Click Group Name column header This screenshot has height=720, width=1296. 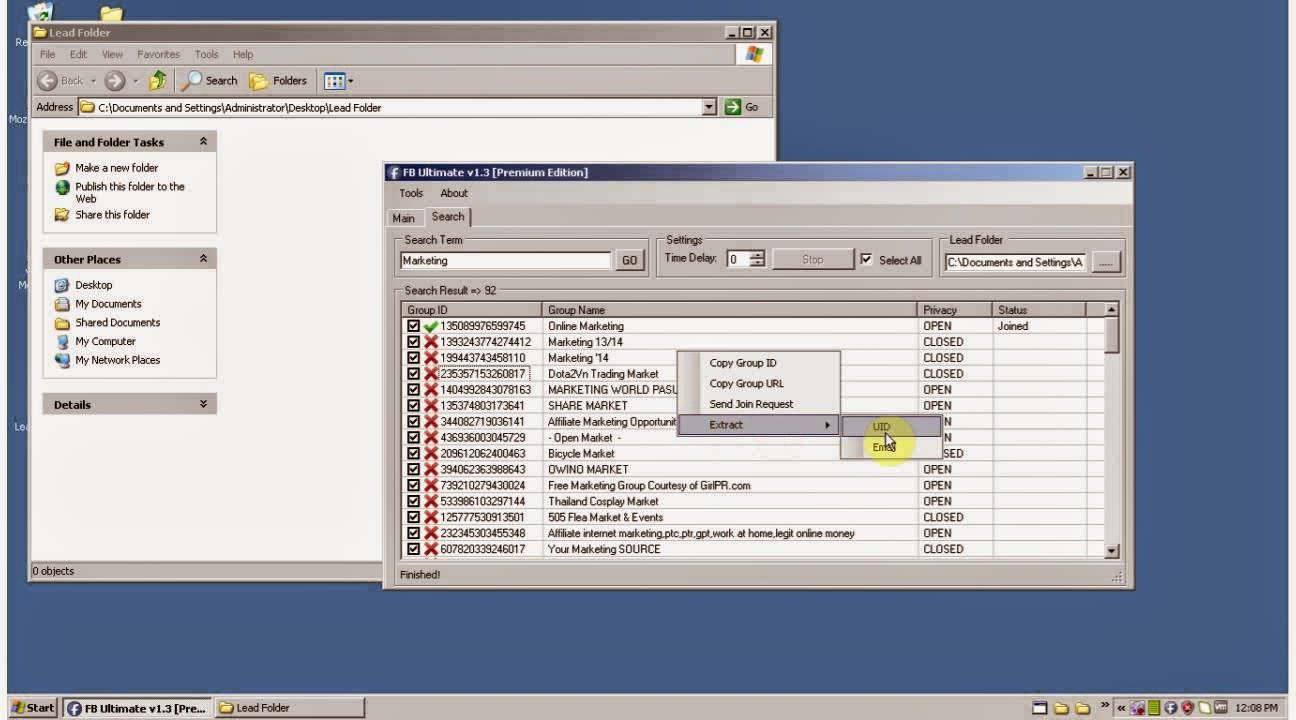pos(730,310)
